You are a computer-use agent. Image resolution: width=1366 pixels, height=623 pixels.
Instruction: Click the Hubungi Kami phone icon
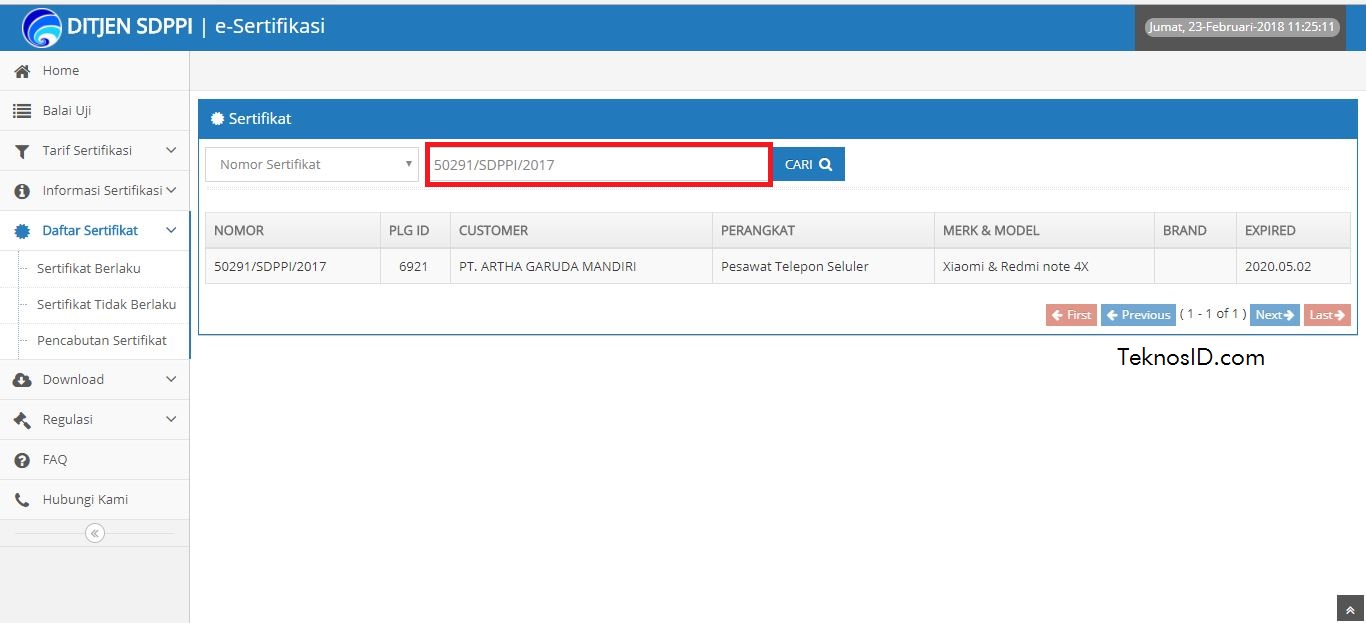(x=22, y=500)
